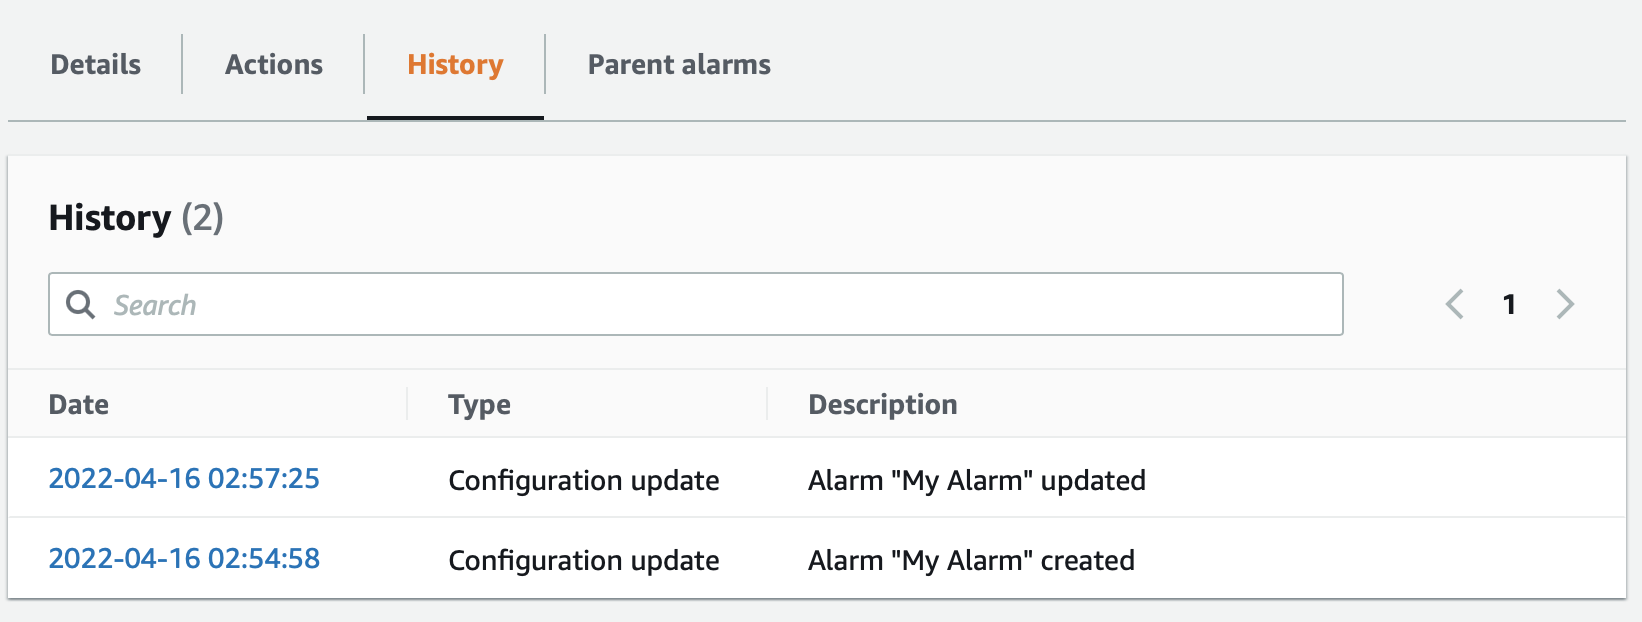This screenshot has width=1642, height=622.
Task: Open the Details tab
Action: point(96,65)
